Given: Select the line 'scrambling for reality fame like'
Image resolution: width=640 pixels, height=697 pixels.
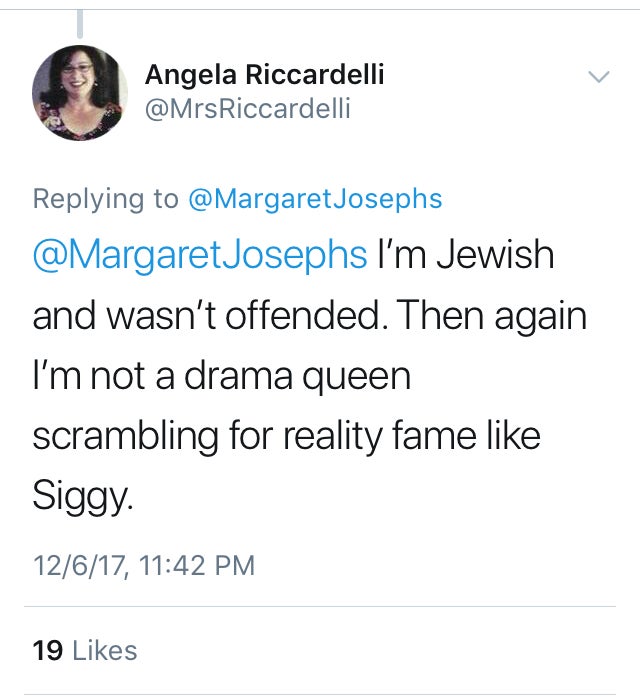Looking at the screenshot, I should (287, 436).
